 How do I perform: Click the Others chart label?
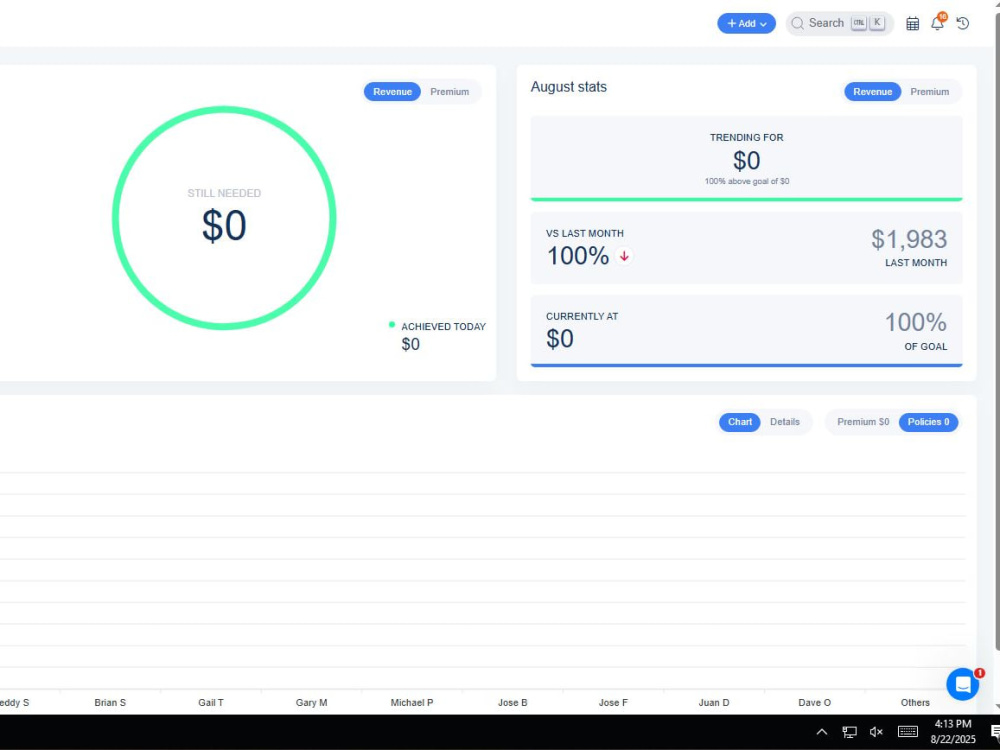915,703
